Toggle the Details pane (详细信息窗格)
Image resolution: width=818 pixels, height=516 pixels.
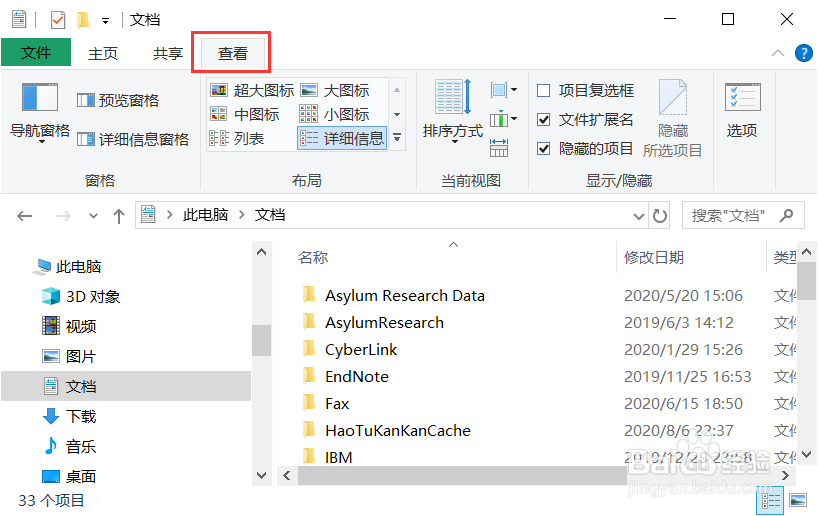click(x=133, y=139)
